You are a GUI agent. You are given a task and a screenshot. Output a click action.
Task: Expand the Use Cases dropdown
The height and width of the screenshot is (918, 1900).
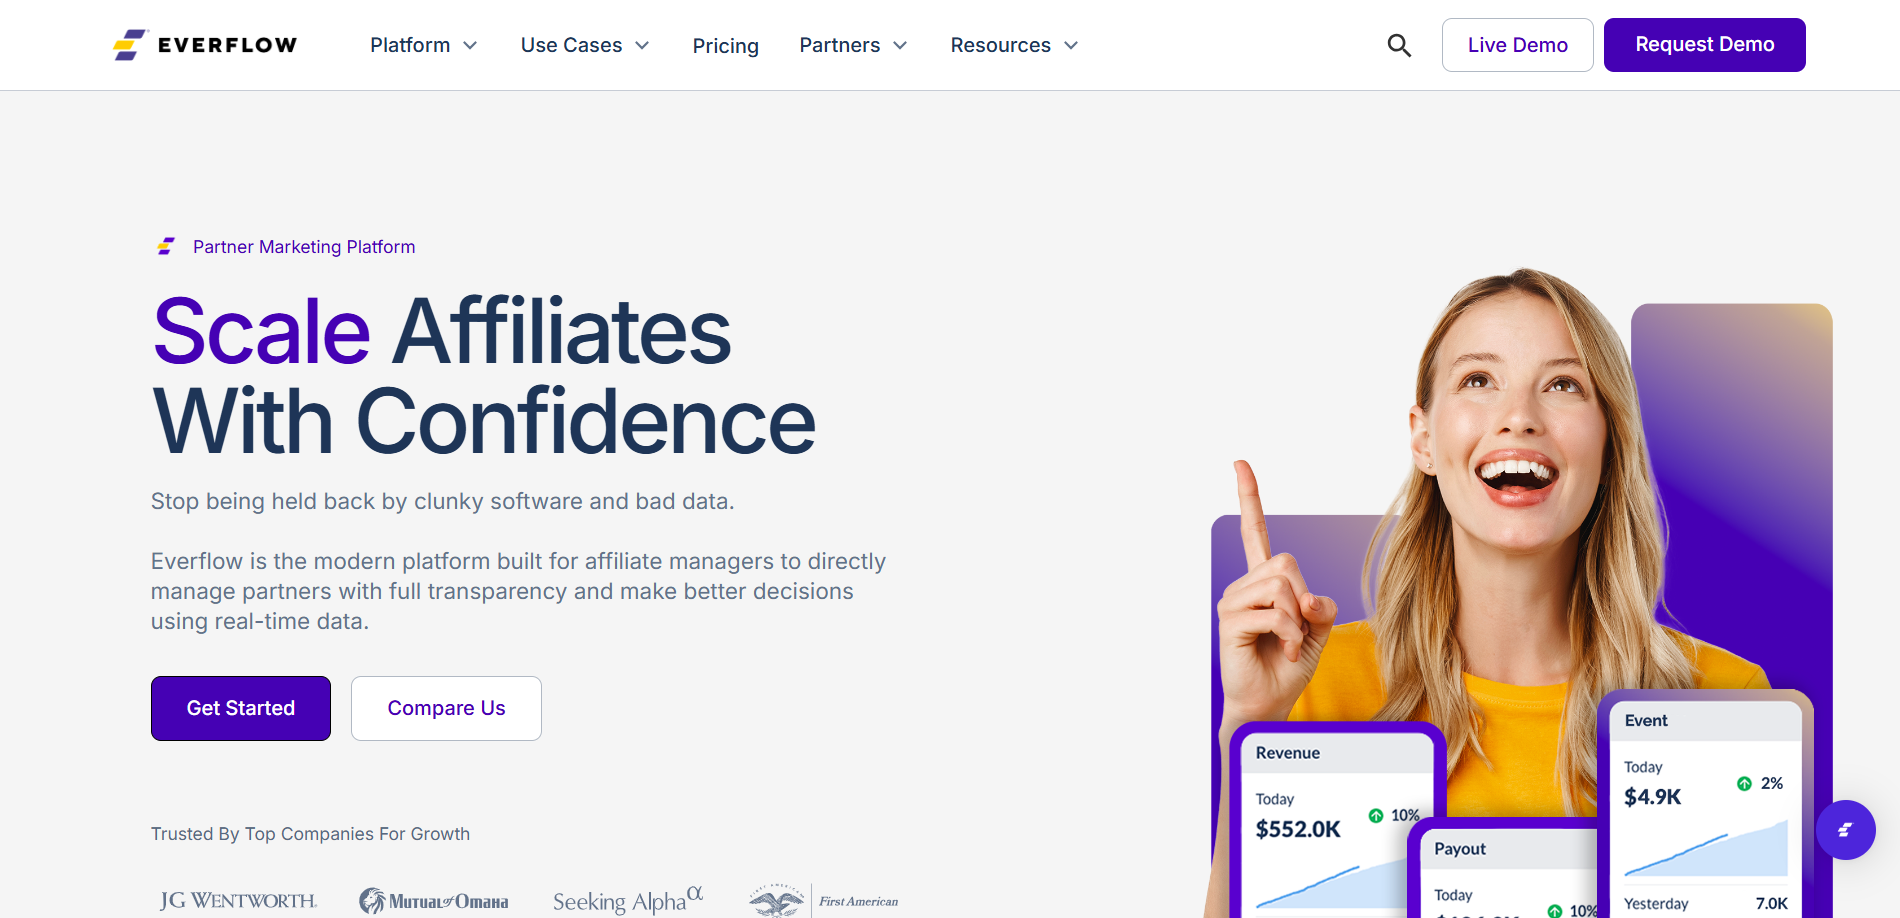click(x=585, y=45)
